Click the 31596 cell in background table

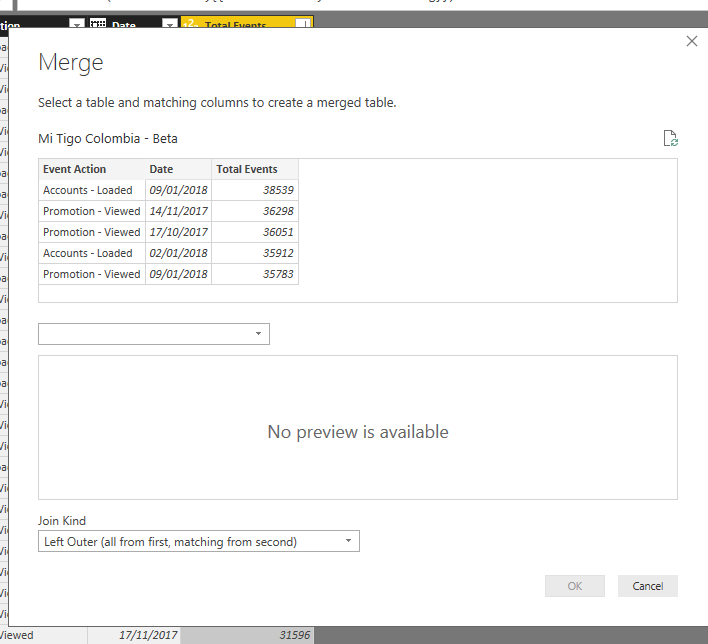pos(247,635)
